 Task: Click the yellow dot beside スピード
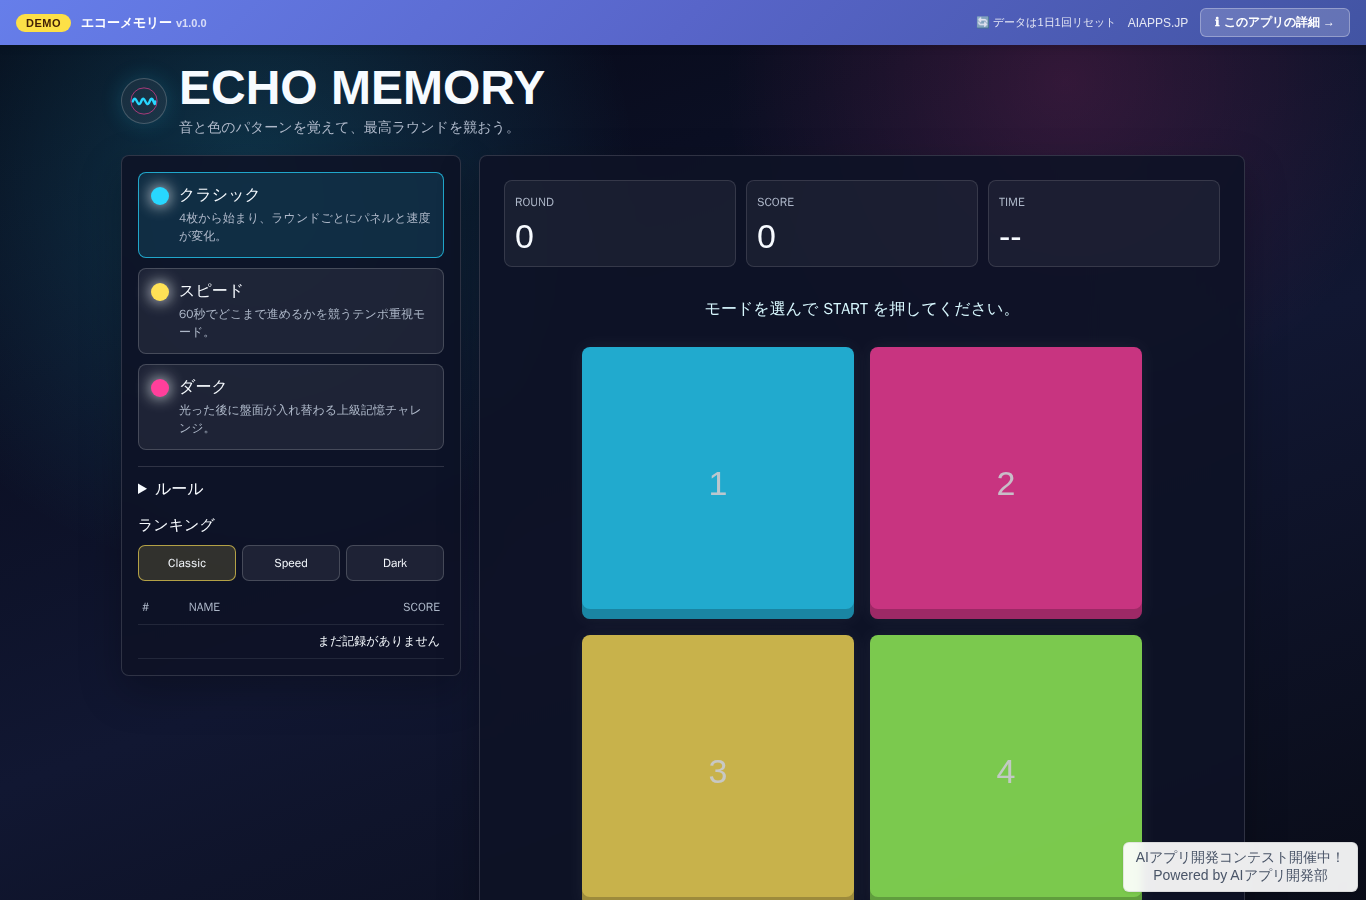[160, 292]
